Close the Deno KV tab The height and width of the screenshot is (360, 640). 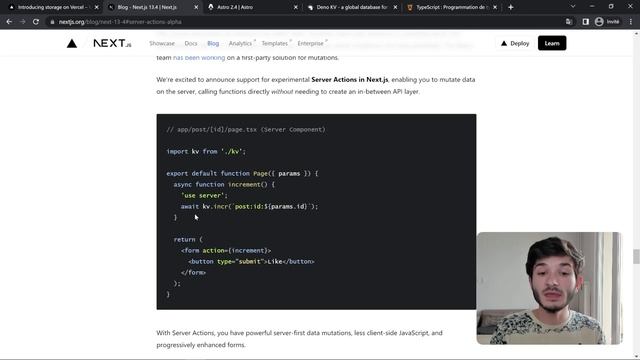point(395,7)
